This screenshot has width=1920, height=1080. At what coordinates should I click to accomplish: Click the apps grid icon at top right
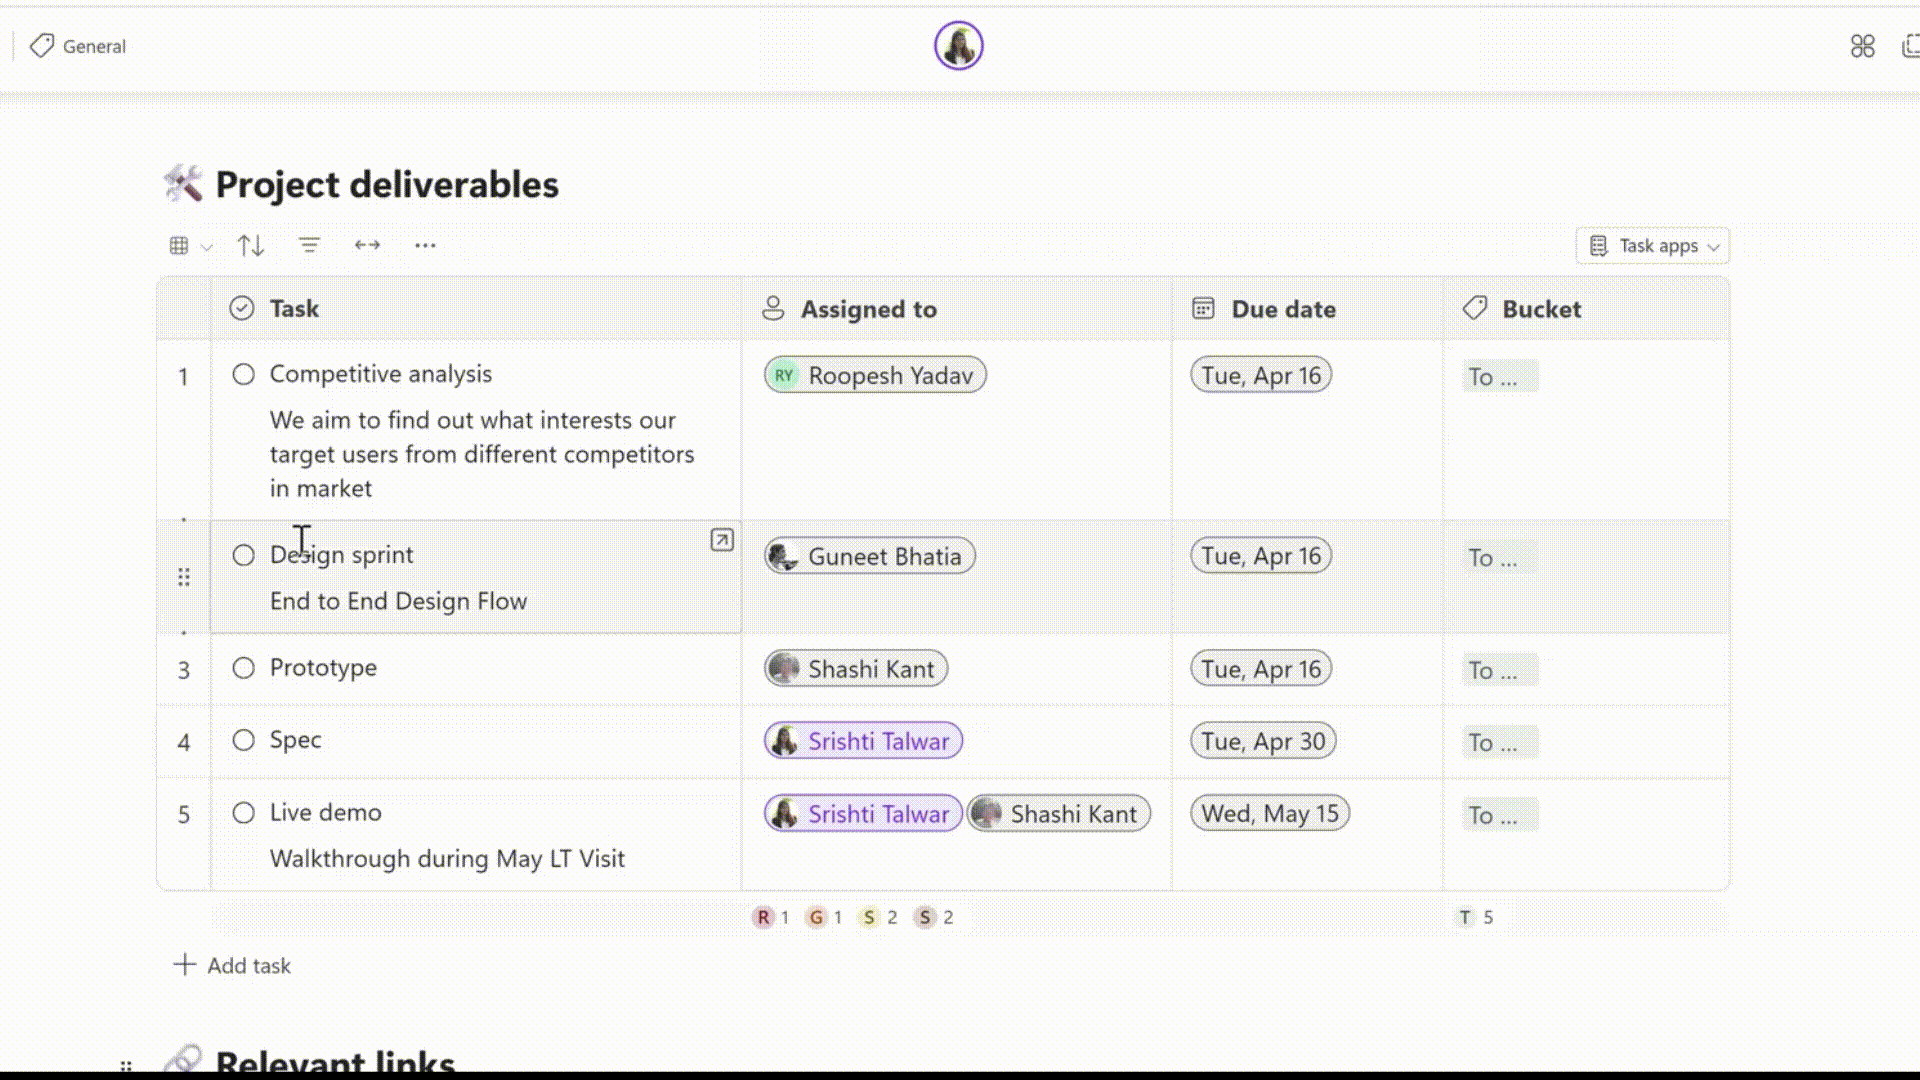(1862, 46)
